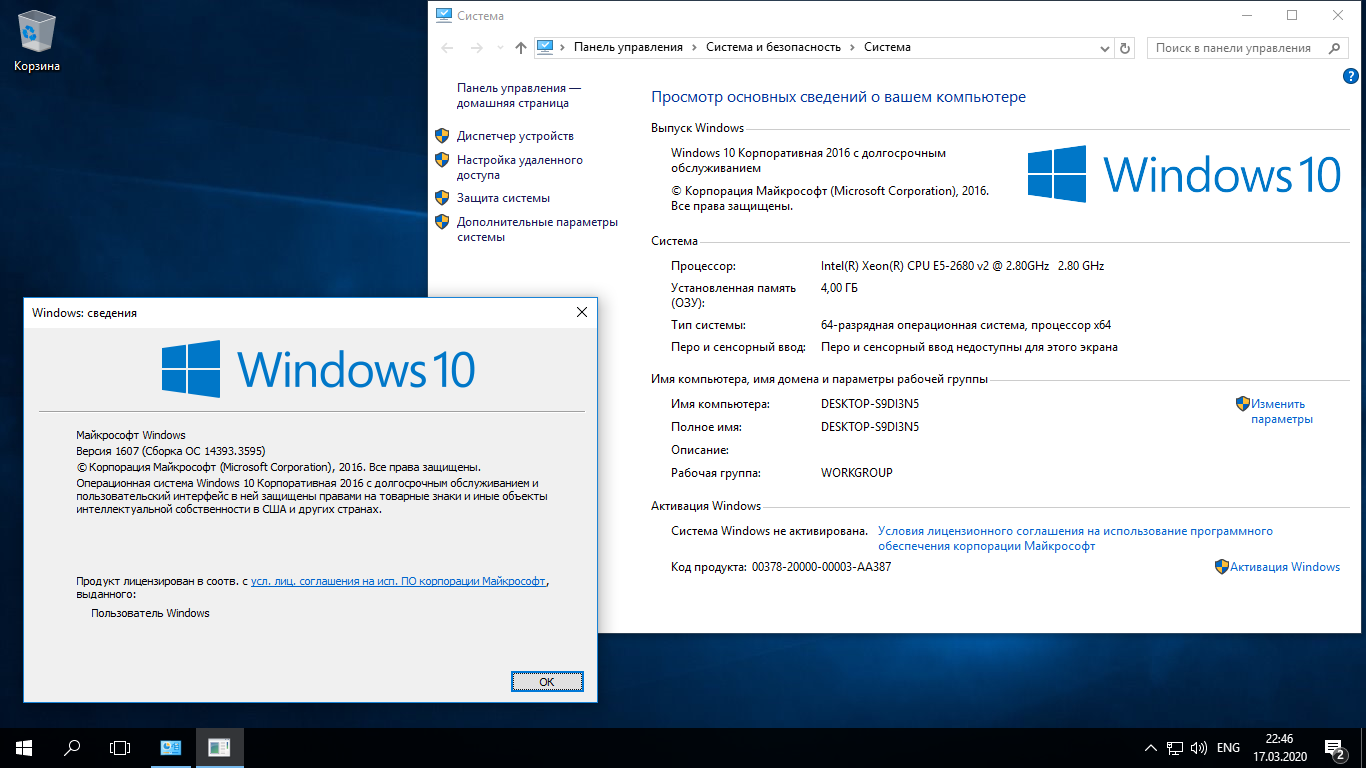1366x768 pixels.
Task: Go back with the navigation arrow
Action: pos(447,47)
